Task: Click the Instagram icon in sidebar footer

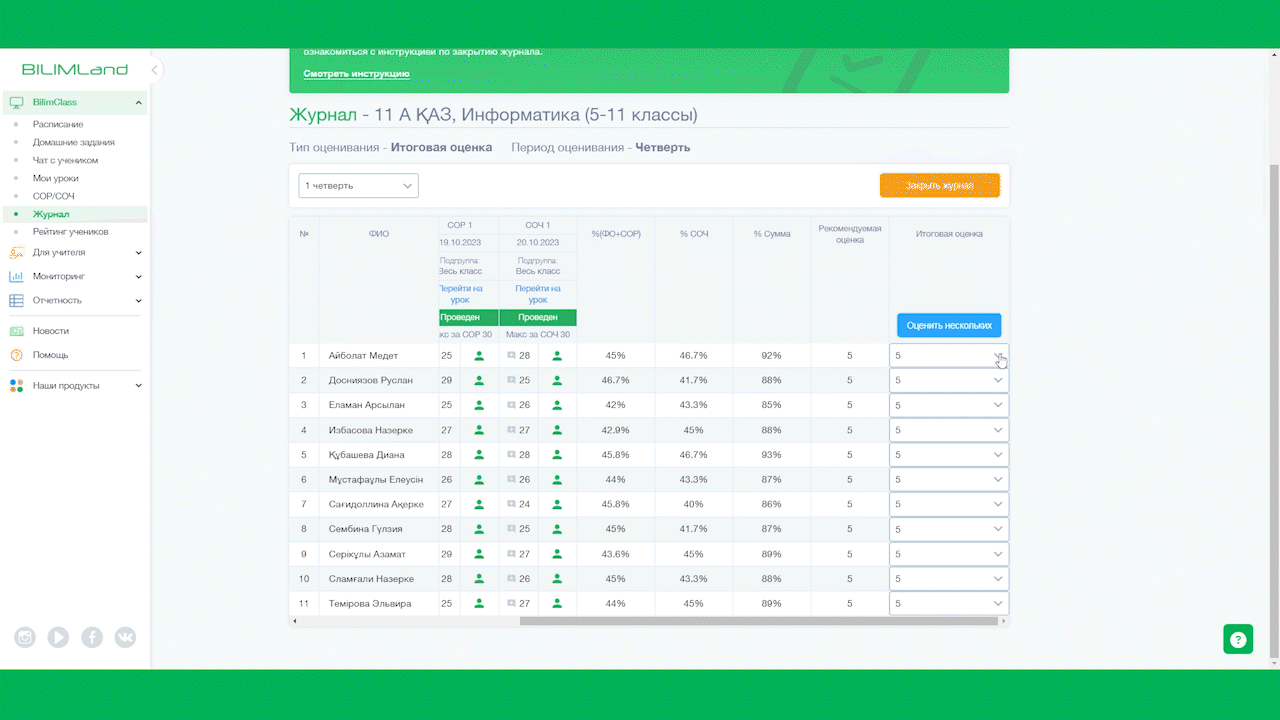Action: tap(25, 637)
